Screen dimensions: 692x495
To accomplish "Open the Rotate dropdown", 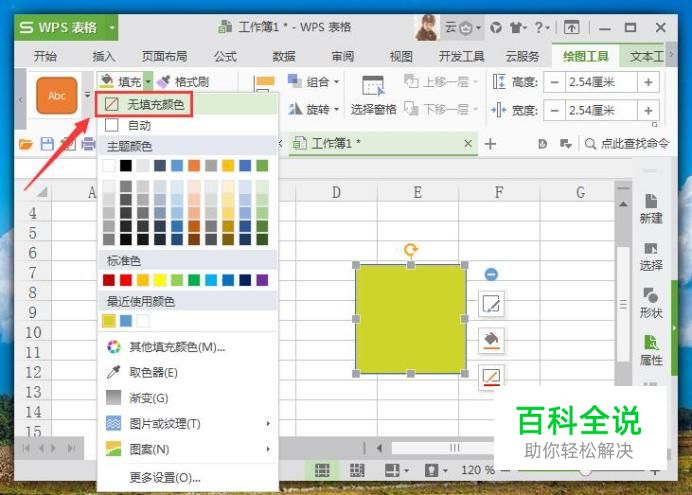I will tap(313, 109).
